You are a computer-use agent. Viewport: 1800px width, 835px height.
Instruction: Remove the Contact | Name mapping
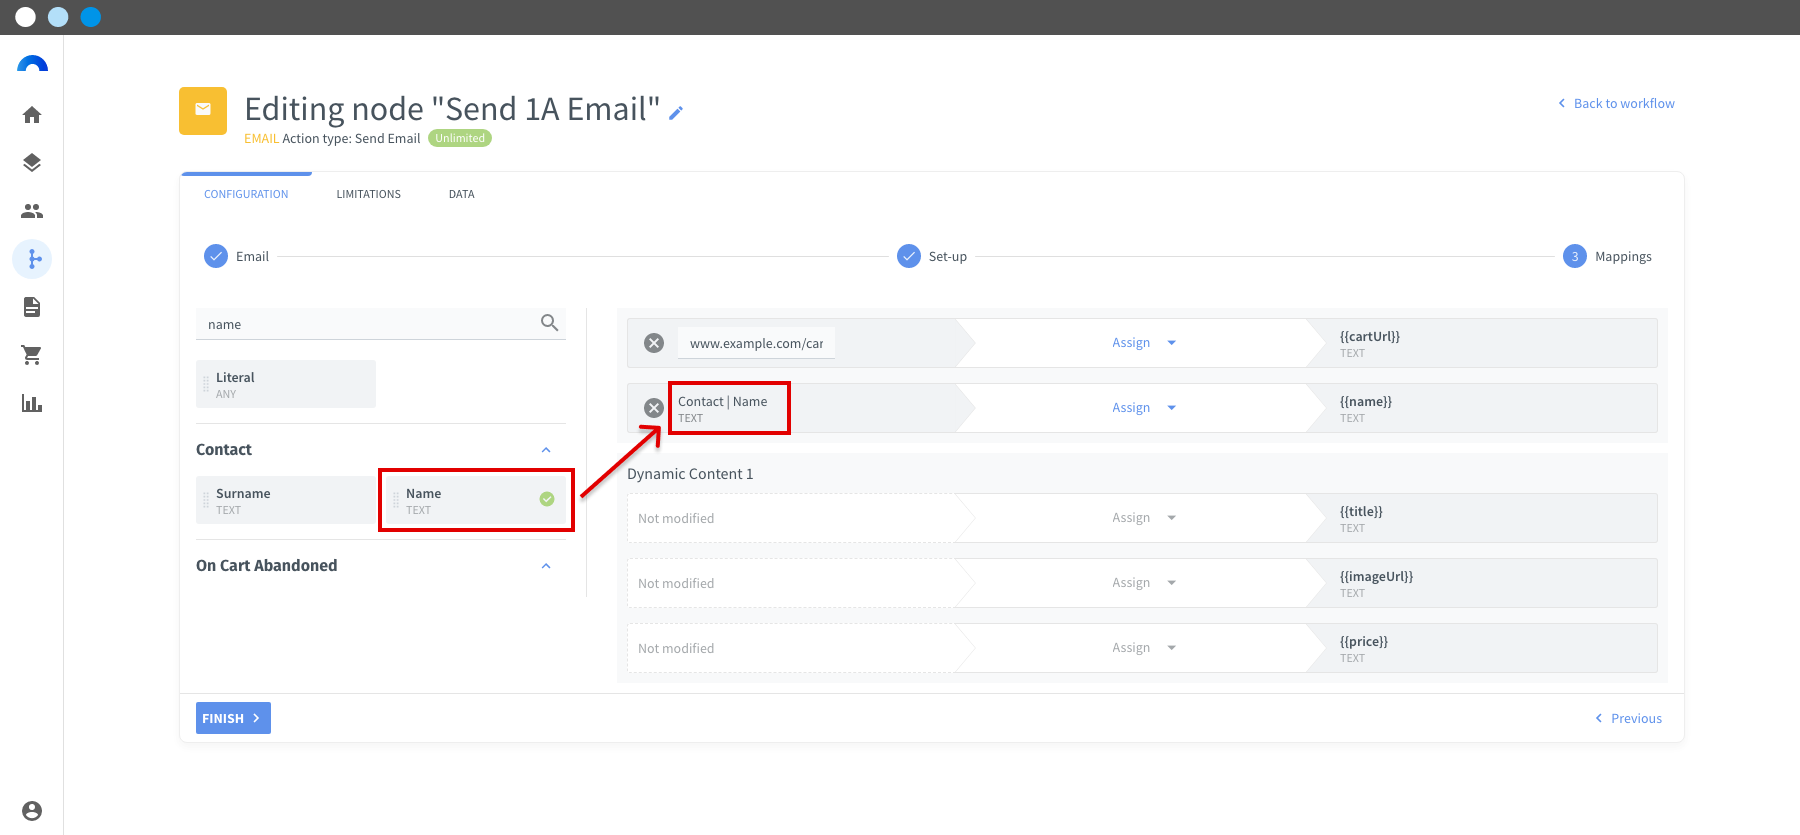654,408
